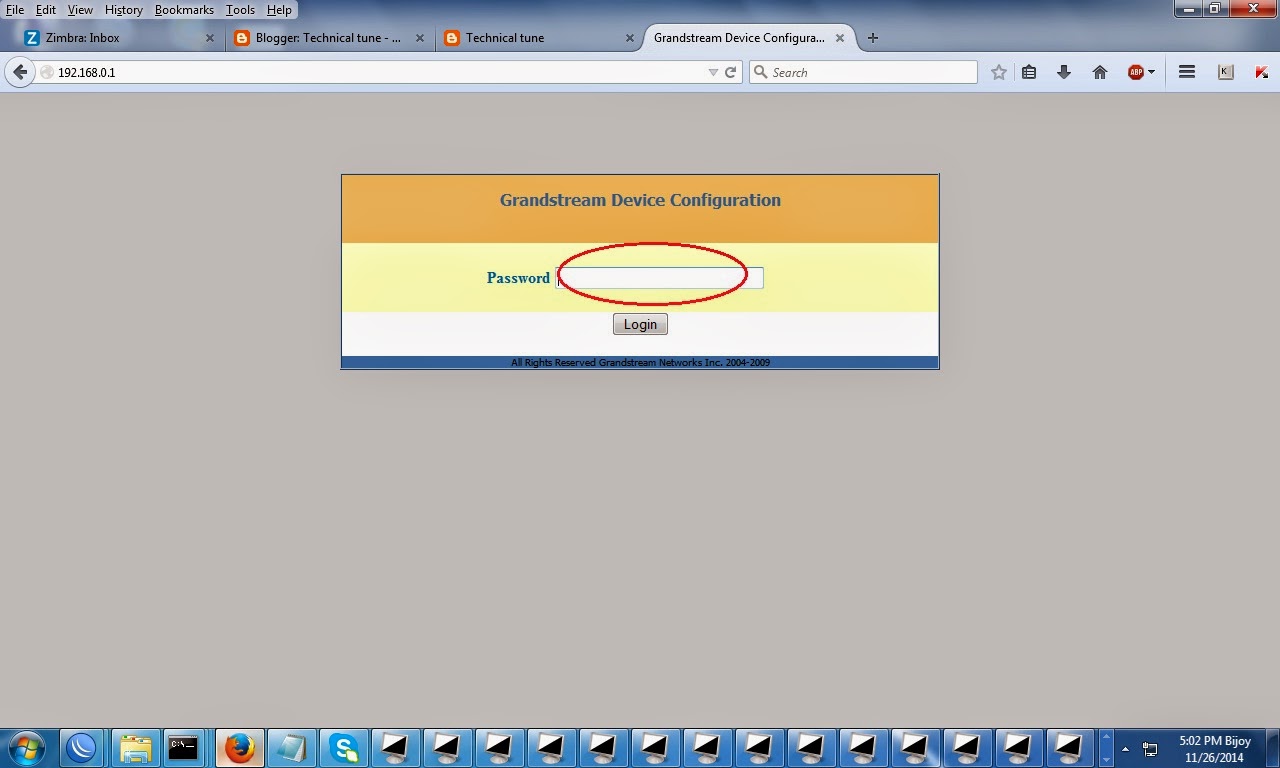Click the red Kaspersky toolbar icon
1280x768 pixels.
[1262, 72]
